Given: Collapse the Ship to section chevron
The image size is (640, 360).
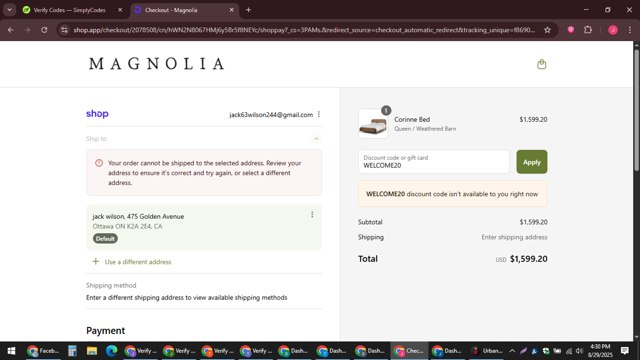Looking at the screenshot, I should click(x=316, y=139).
